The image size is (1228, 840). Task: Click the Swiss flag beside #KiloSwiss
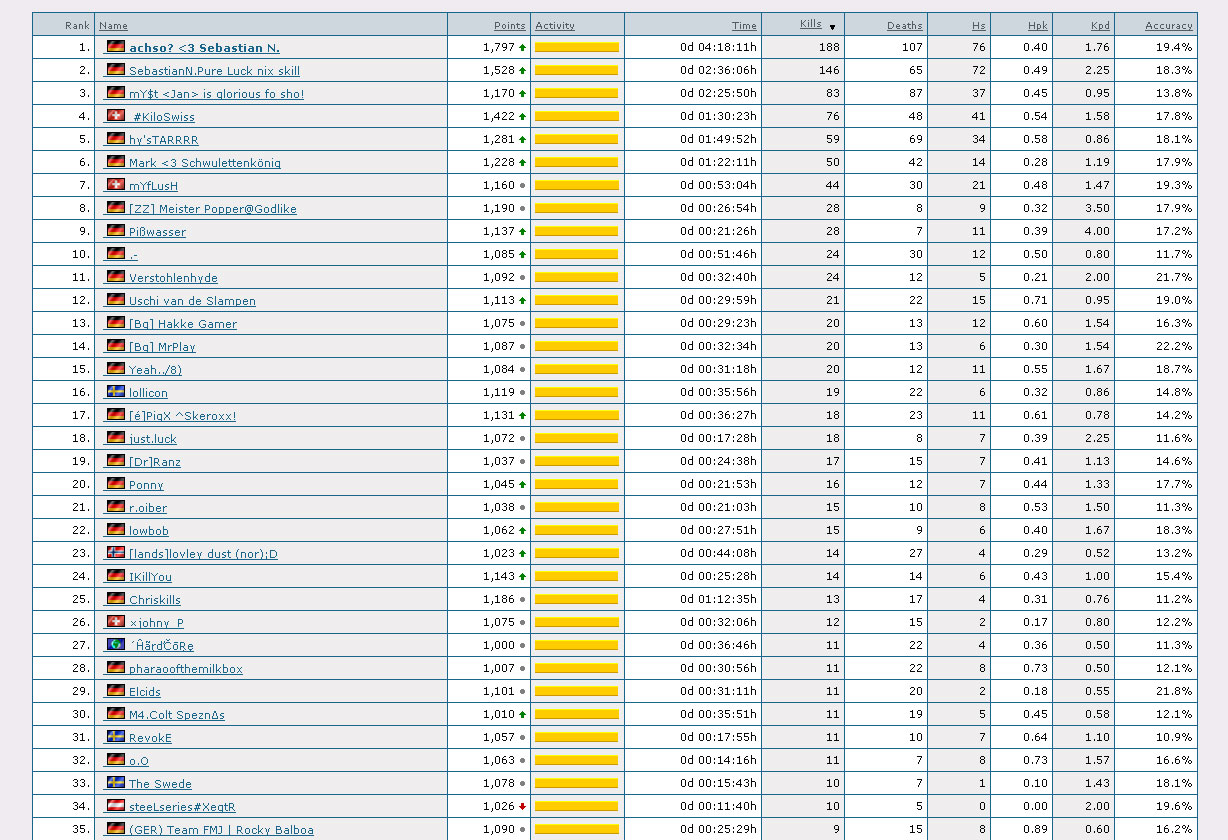click(x=116, y=116)
